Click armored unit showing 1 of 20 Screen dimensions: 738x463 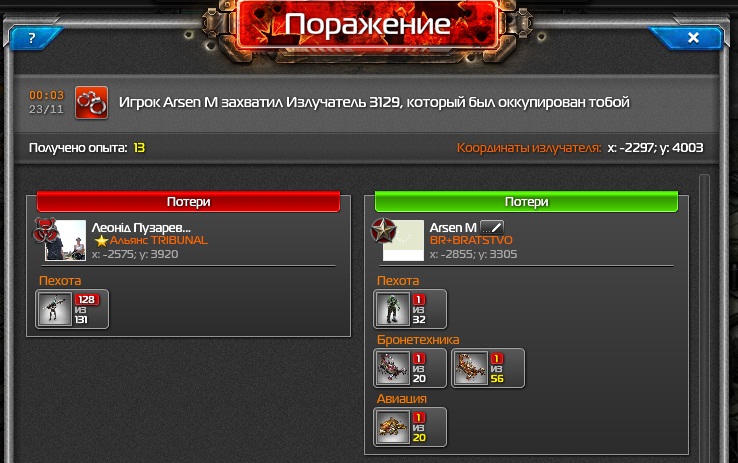click(x=410, y=368)
